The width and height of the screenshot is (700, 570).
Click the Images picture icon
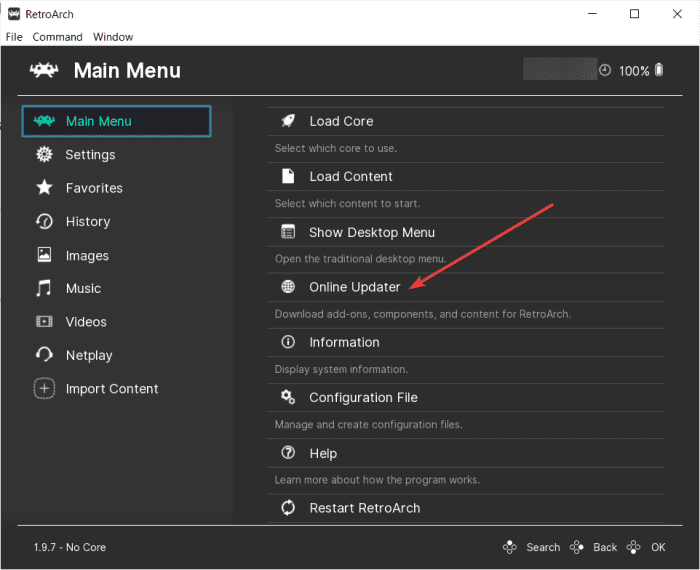(44, 255)
